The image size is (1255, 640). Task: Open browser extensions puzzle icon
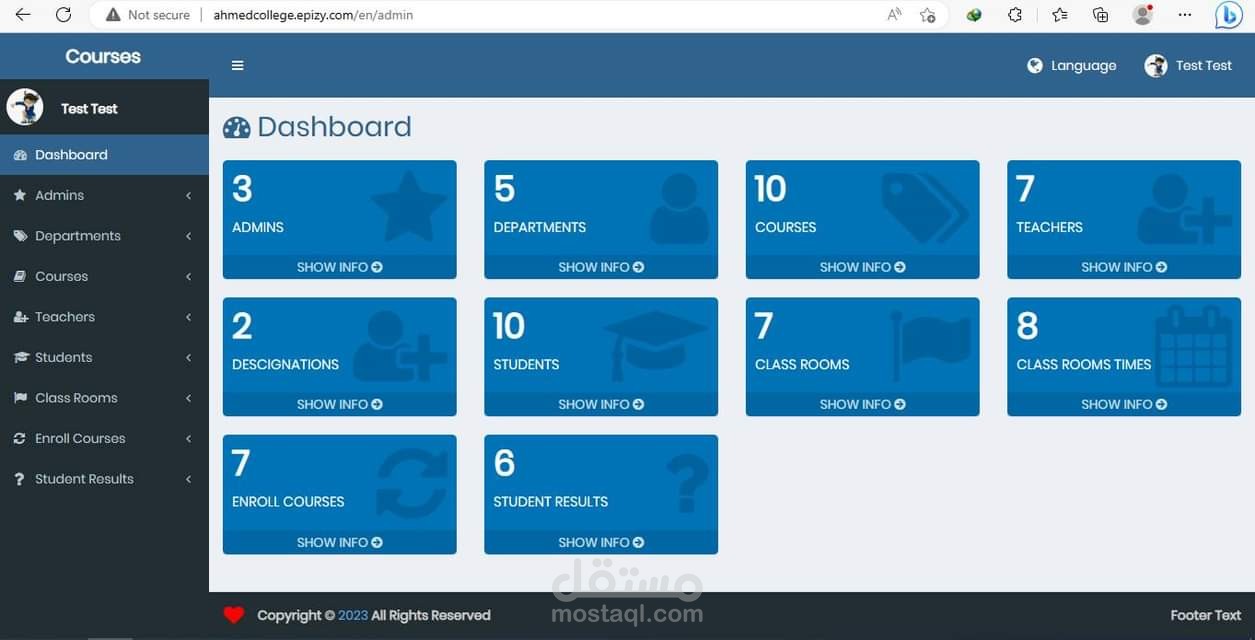[1015, 15]
